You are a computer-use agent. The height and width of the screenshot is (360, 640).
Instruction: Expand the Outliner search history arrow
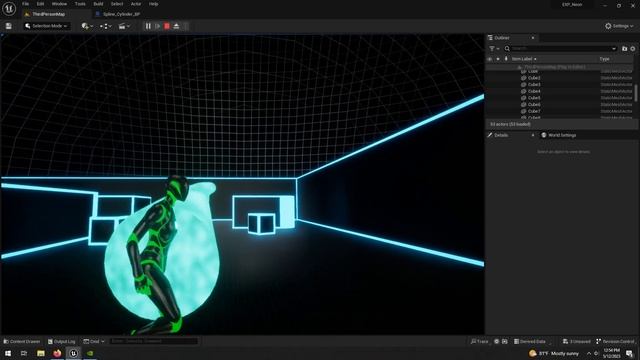tap(614, 49)
